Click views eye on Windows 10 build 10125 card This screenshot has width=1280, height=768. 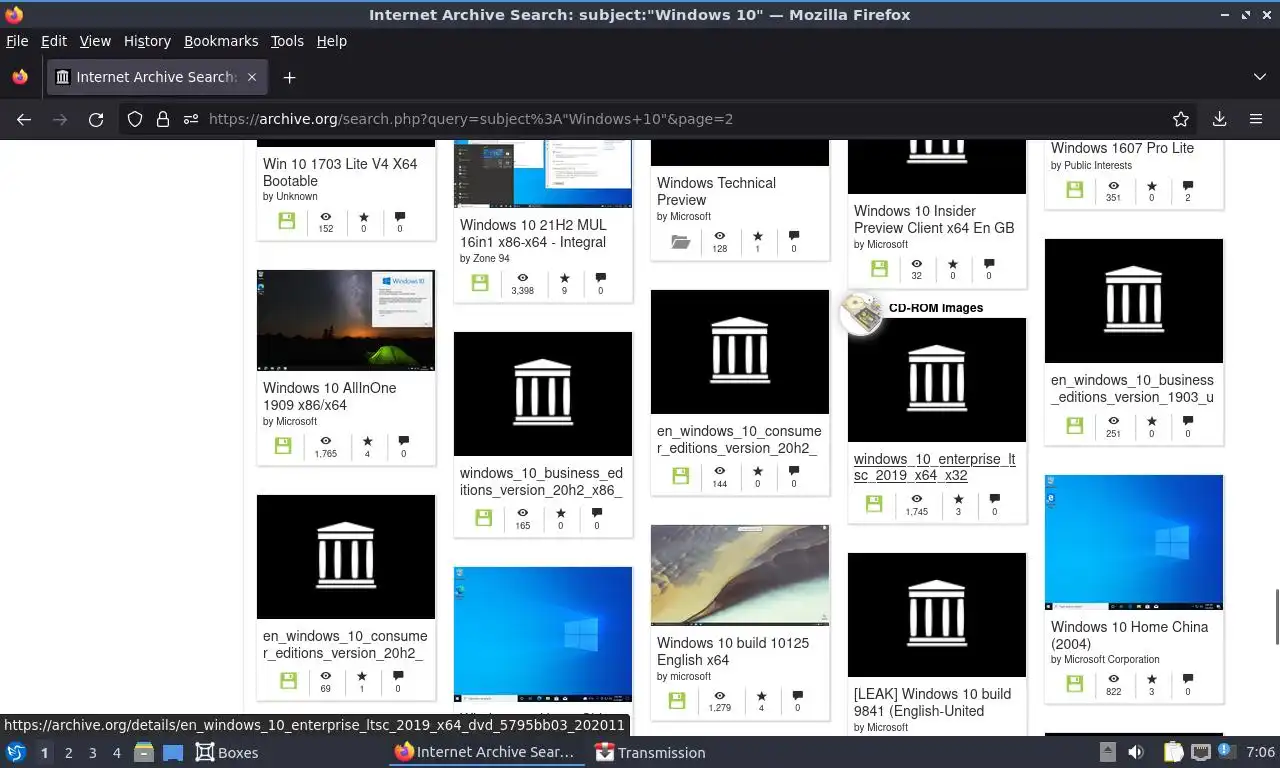[x=719, y=696]
